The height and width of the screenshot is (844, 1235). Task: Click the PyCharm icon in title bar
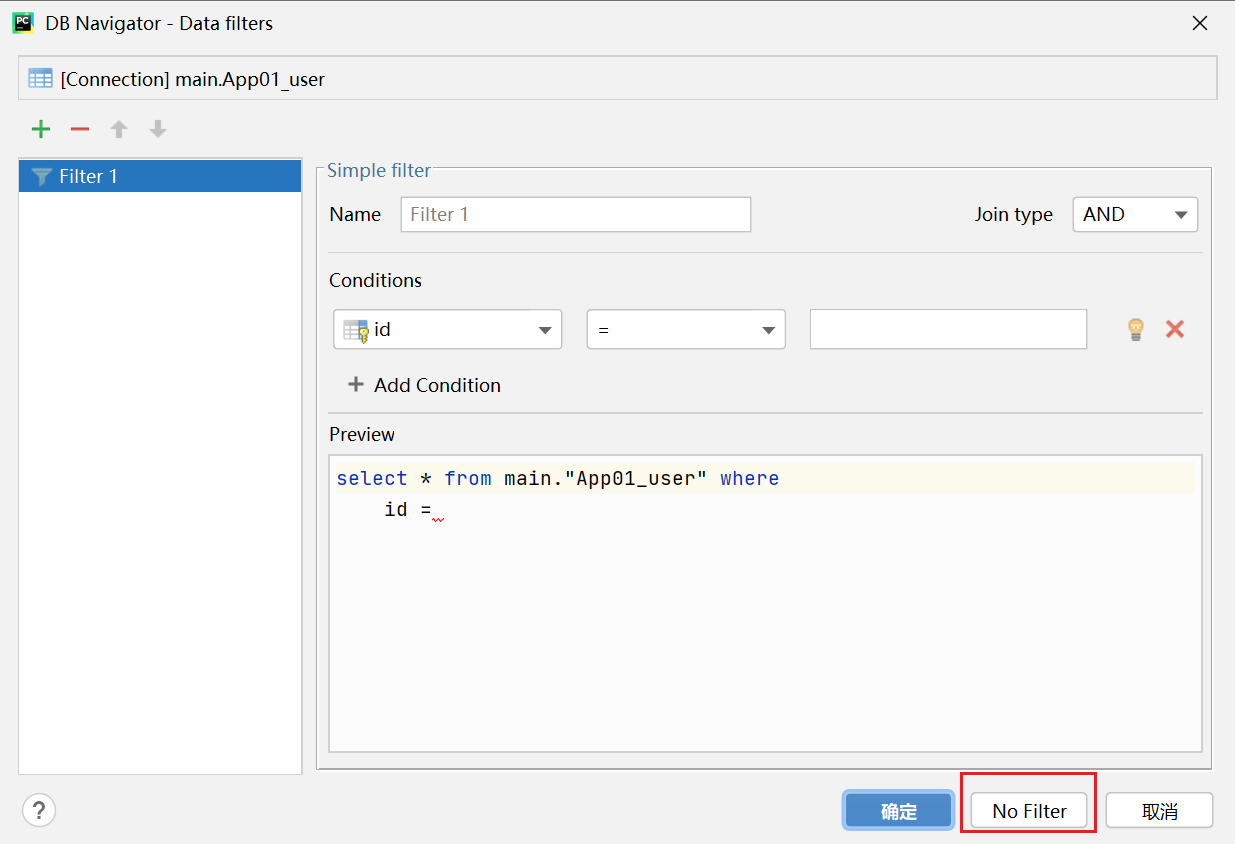[x=23, y=22]
